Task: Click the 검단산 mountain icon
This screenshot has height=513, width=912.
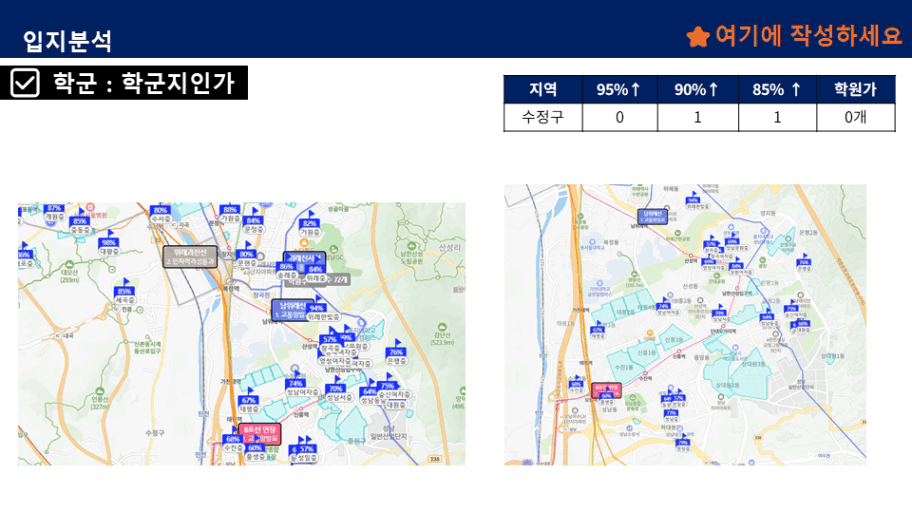Action: pos(442,327)
